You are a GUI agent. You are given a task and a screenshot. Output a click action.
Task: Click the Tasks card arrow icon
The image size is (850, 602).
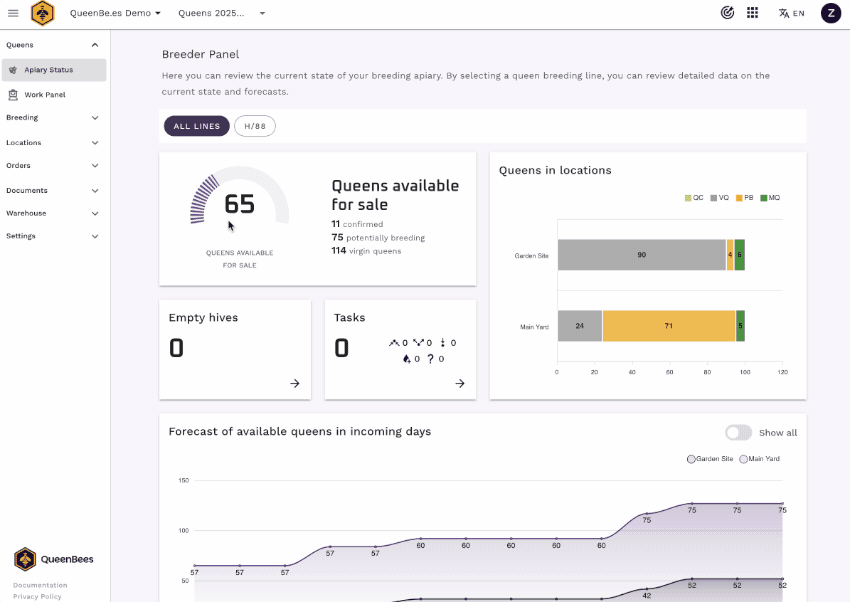click(x=460, y=383)
